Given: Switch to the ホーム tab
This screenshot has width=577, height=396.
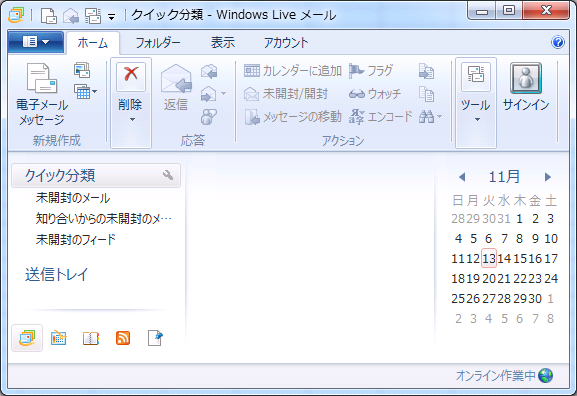Looking at the screenshot, I should pos(92,43).
